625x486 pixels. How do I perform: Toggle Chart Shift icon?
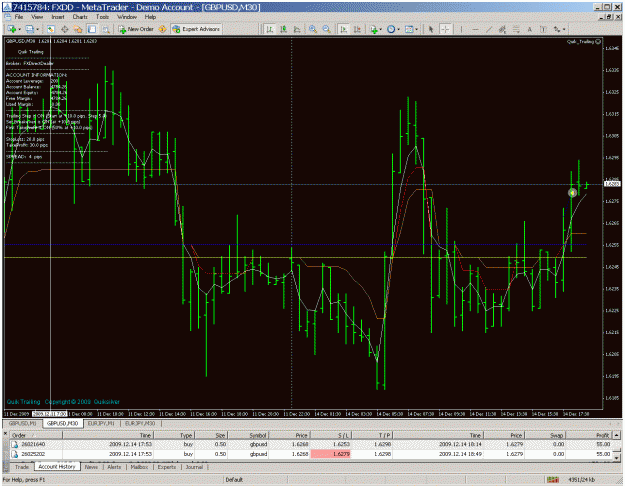357,29
